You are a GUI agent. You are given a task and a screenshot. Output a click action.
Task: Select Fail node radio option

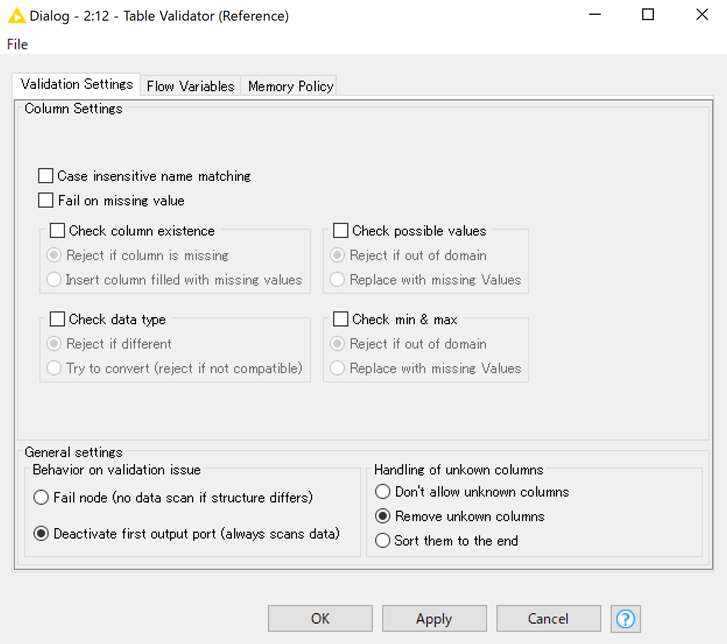pos(41,497)
